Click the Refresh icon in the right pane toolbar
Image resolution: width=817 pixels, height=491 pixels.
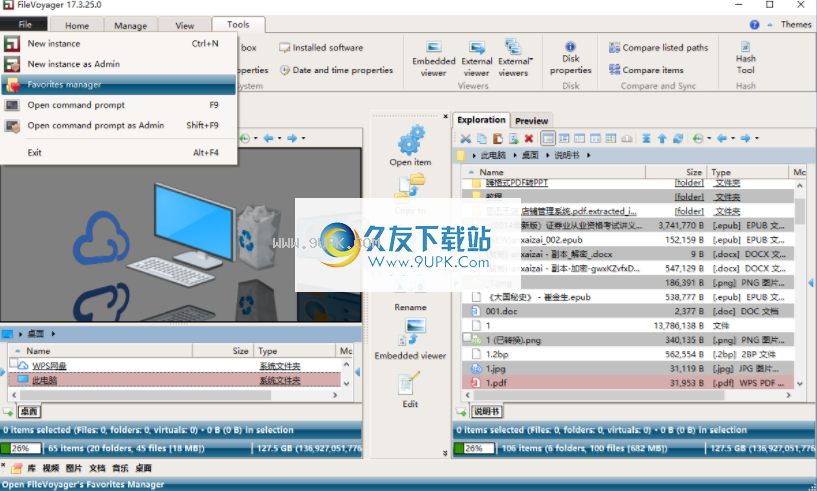678,139
